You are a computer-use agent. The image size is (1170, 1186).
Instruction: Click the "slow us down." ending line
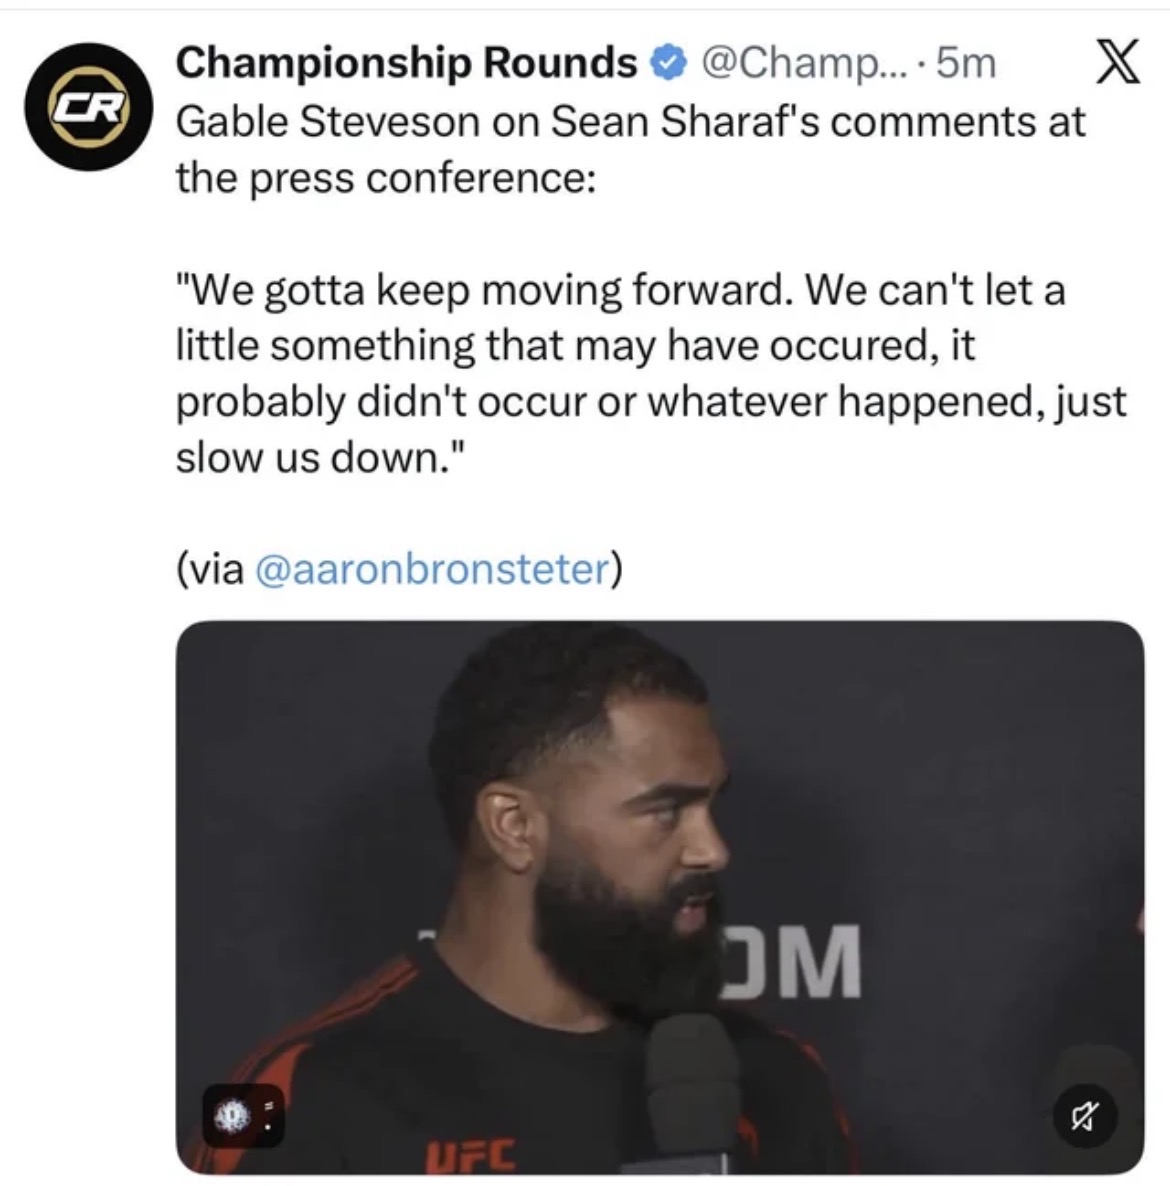pyautogui.click(x=321, y=458)
